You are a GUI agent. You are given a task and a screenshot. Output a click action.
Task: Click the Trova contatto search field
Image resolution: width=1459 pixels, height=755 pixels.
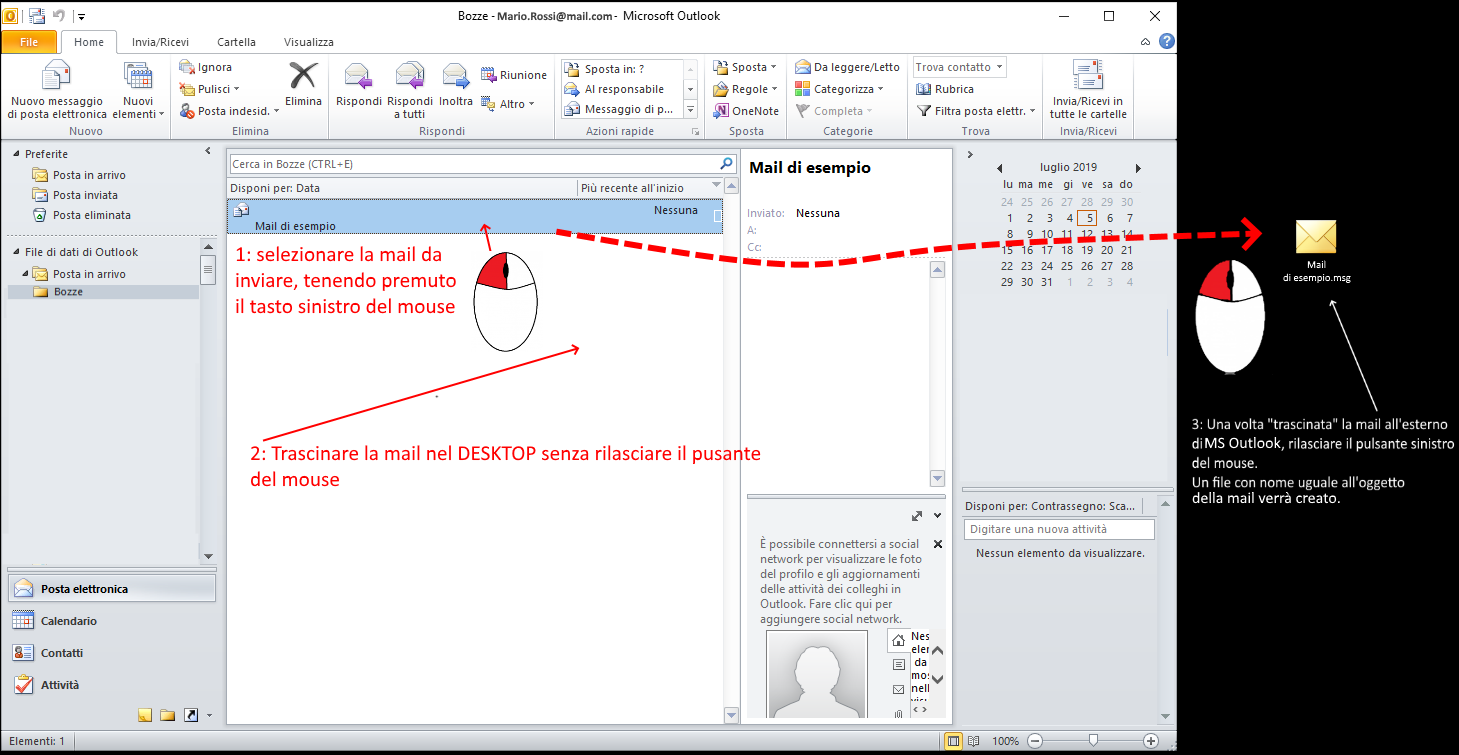coord(959,67)
